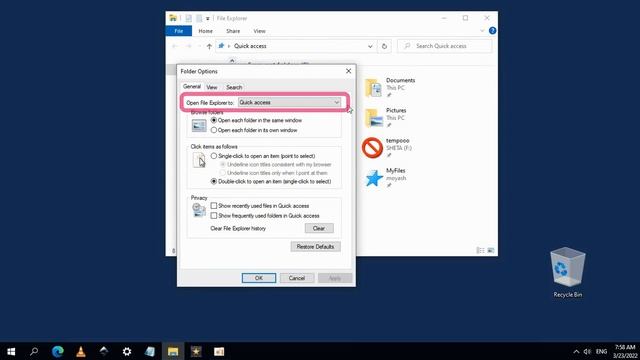
Task: Open the clock and date in taskbar
Action: [625, 351]
